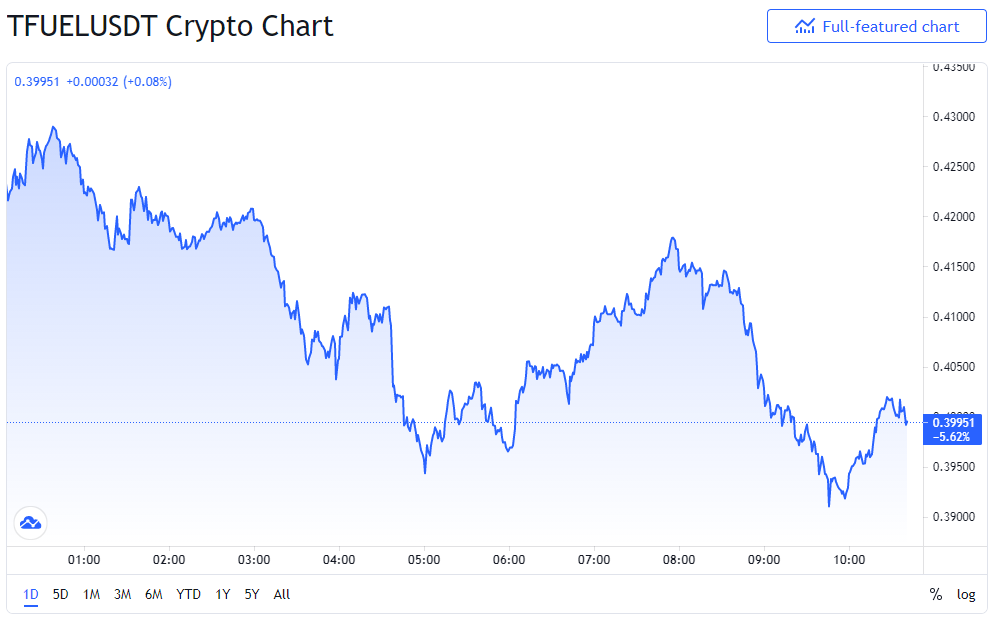Select the 1D time range tab
The width and height of the screenshot is (992, 622).
31,594
